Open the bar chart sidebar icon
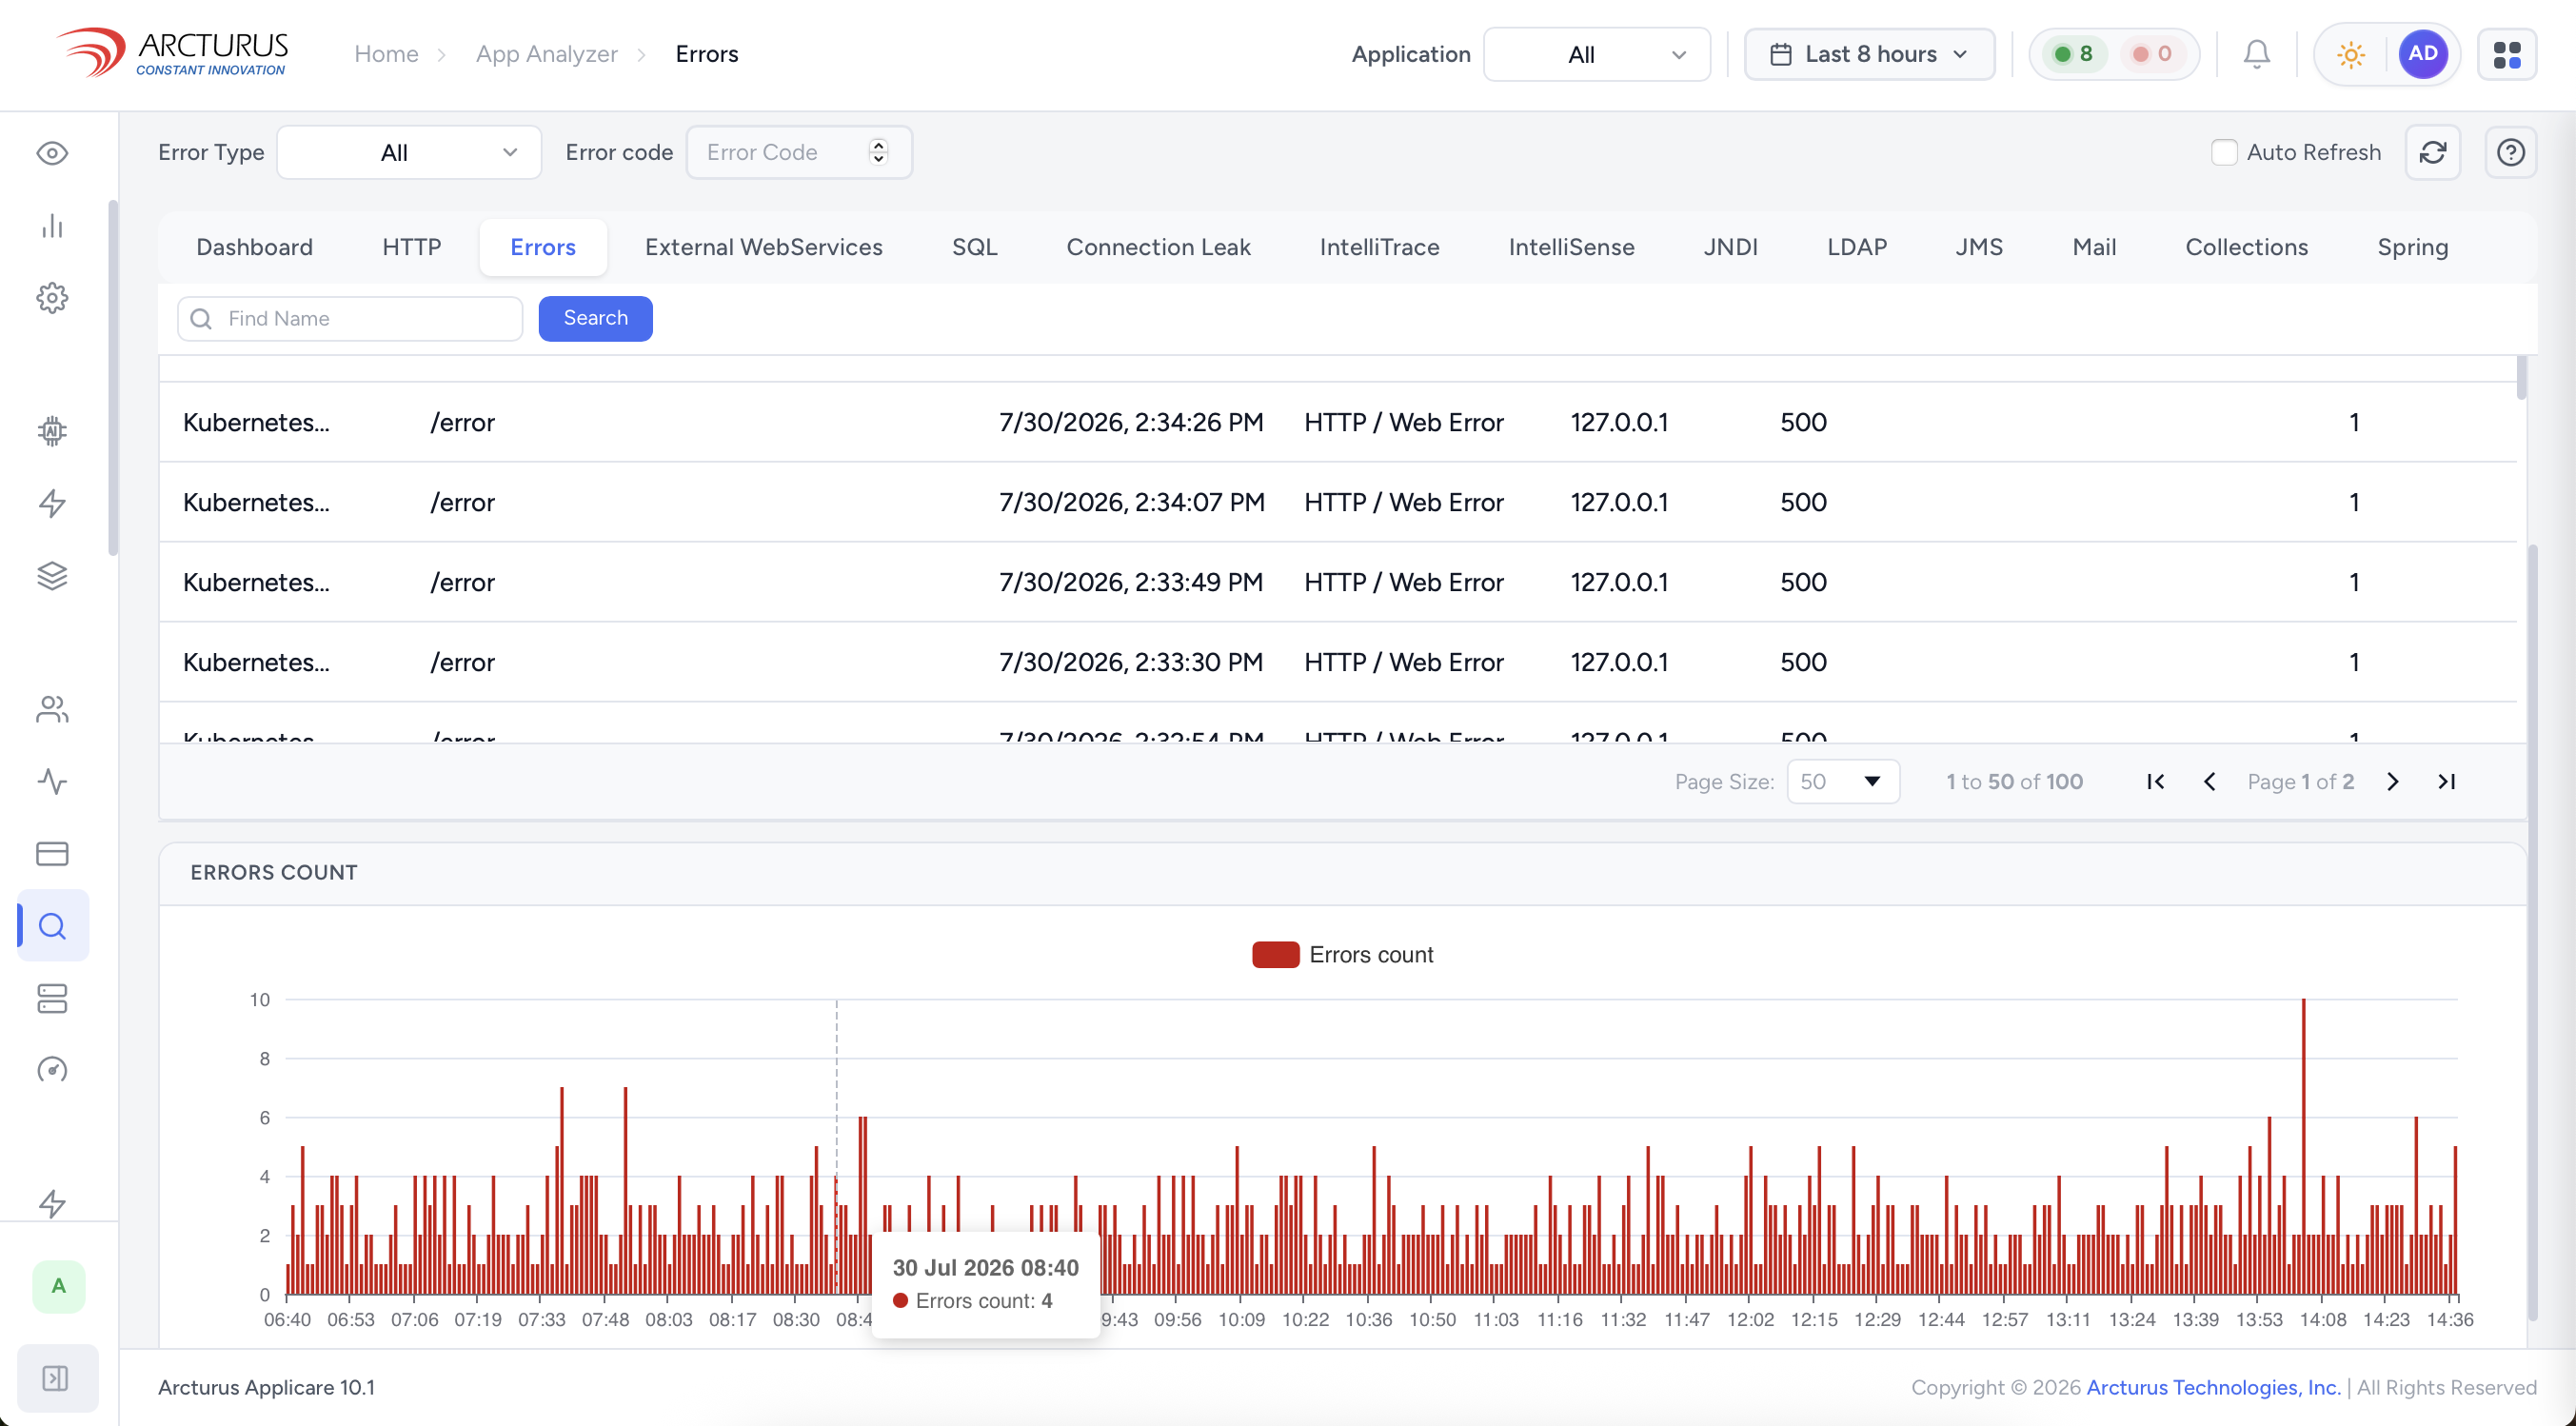 [52, 226]
